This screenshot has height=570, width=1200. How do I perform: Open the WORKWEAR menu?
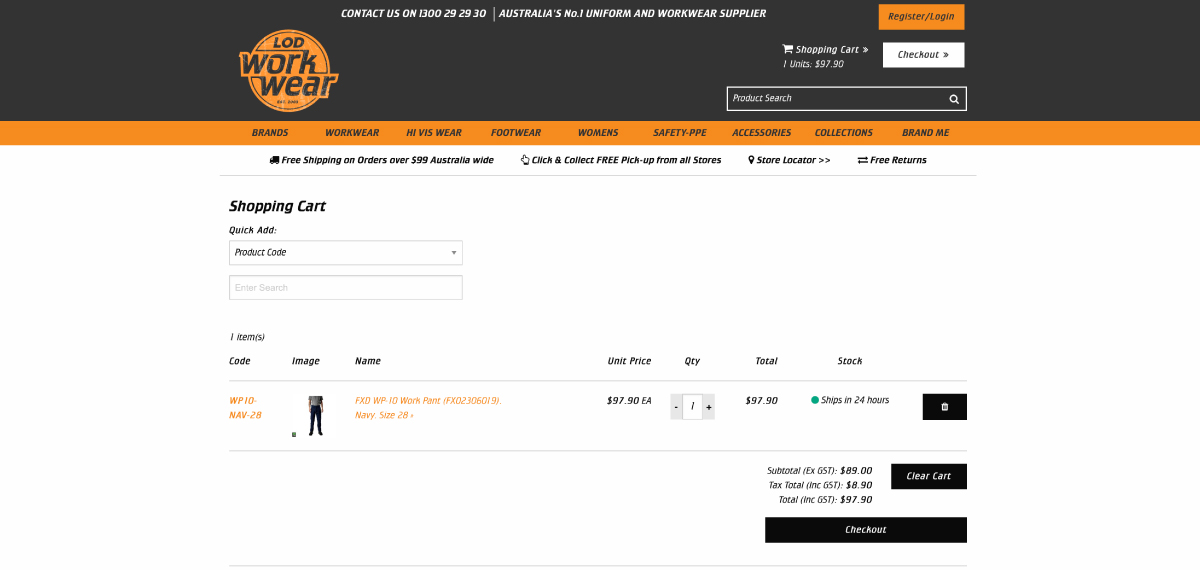[x=352, y=133]
